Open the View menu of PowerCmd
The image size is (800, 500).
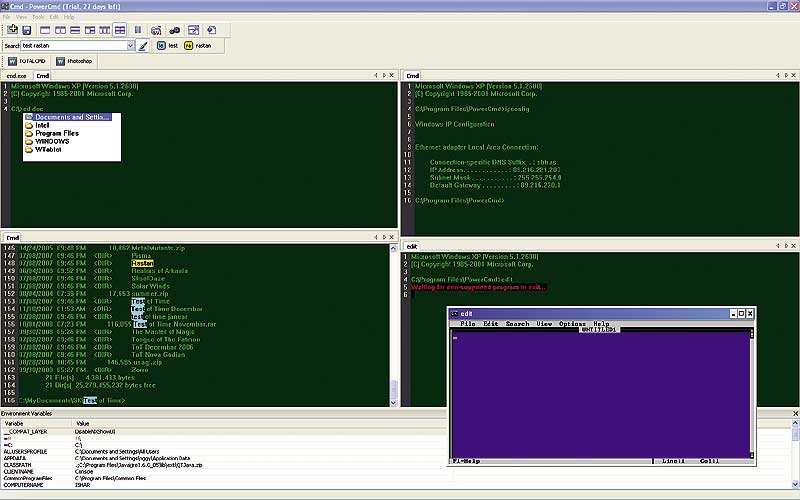21,17
